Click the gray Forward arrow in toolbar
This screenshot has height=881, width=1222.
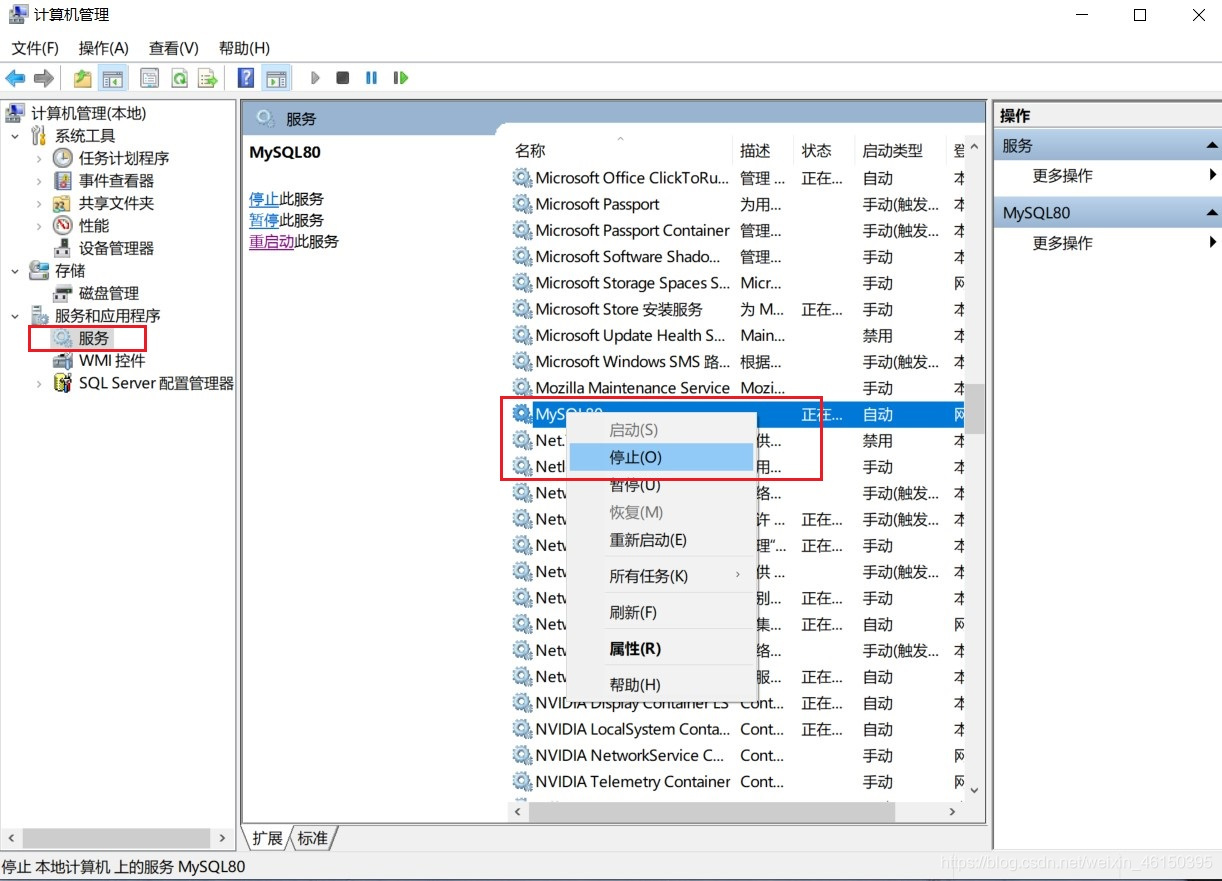43,78
